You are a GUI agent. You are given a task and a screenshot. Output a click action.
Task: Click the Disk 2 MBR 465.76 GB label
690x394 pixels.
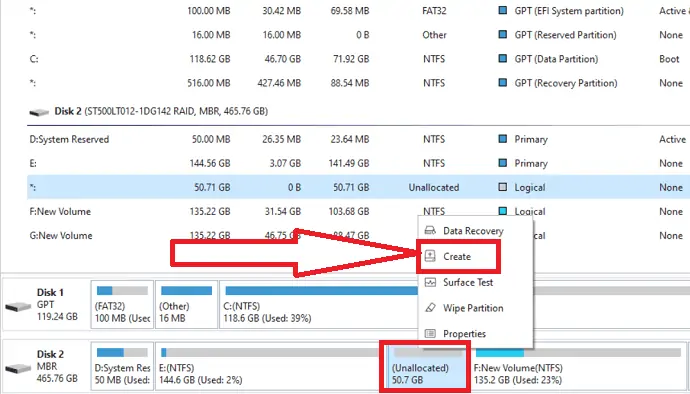click(57, 366)
